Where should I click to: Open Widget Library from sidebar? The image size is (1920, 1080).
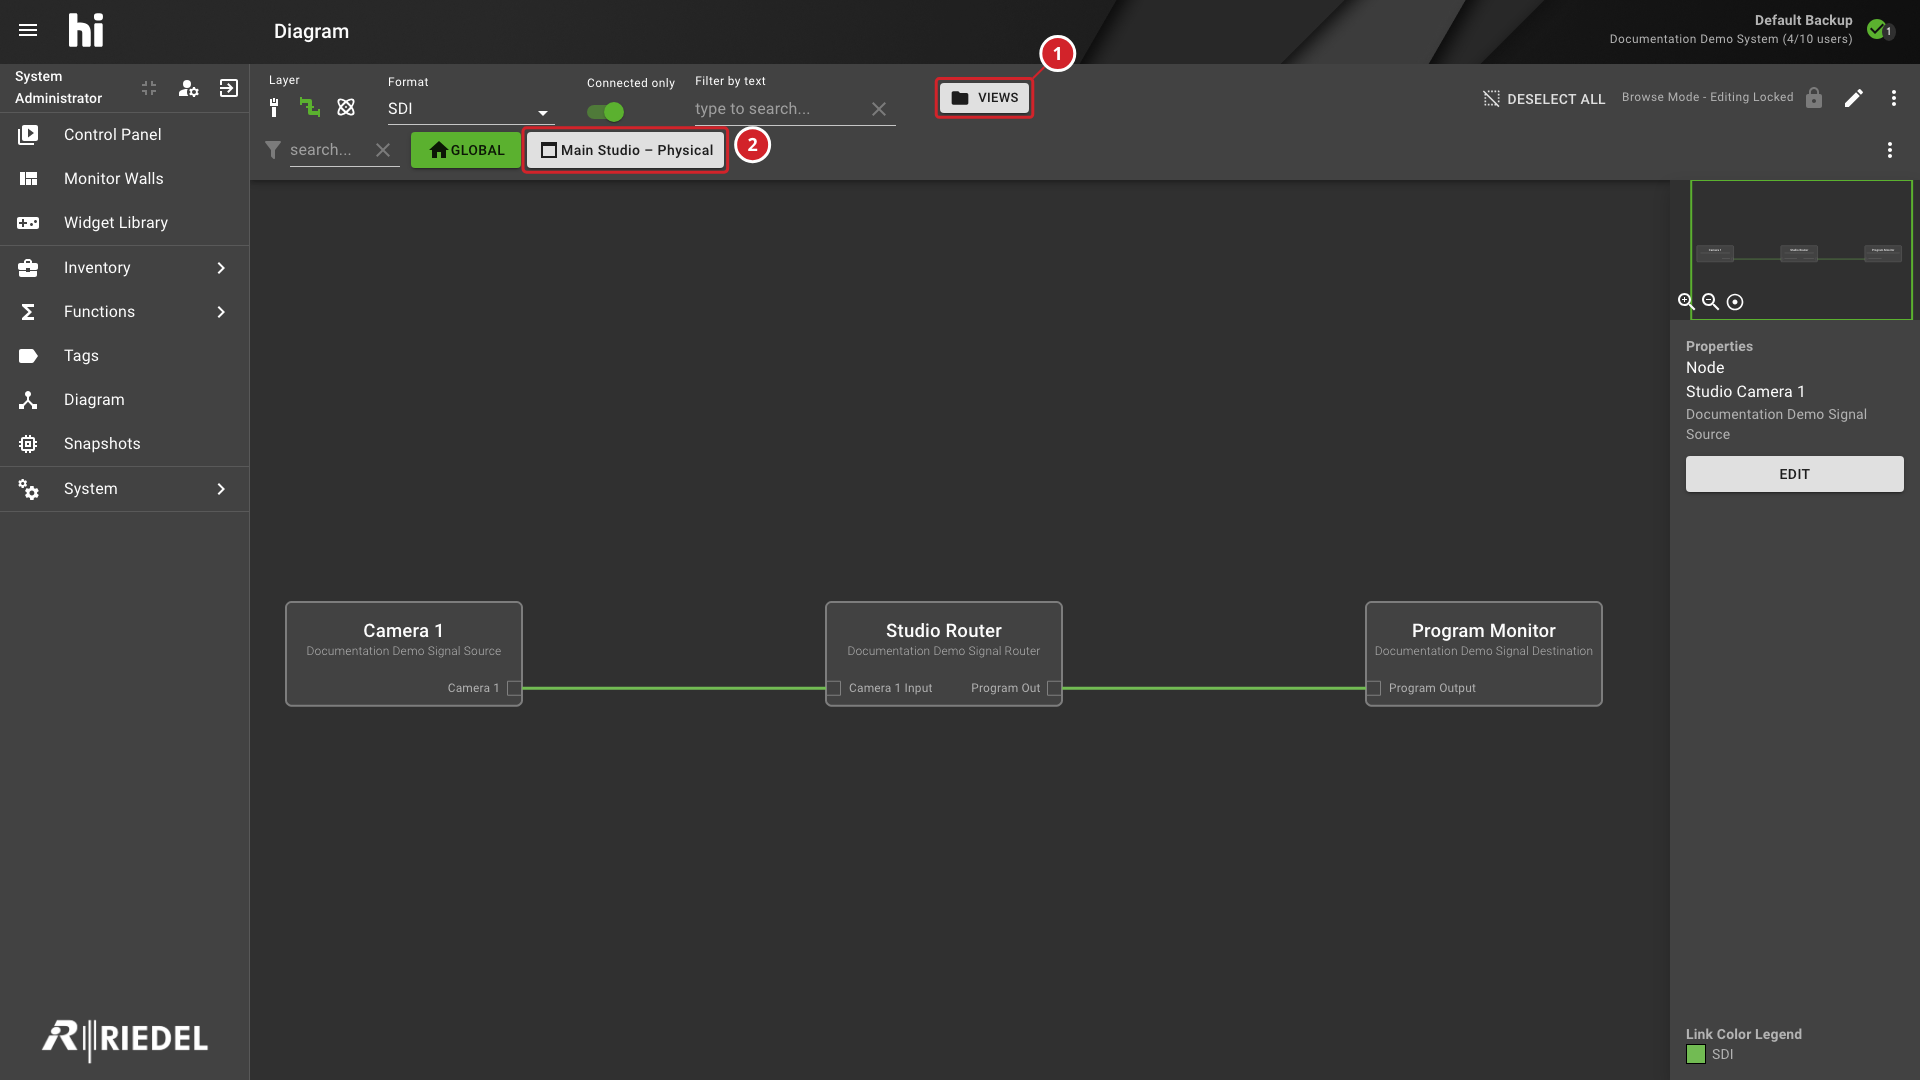click(x=124, y=223)
